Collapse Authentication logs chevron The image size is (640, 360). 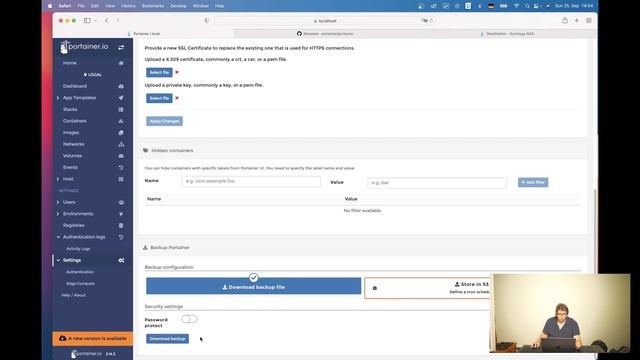pyautogui.click(x=58, y=237)
